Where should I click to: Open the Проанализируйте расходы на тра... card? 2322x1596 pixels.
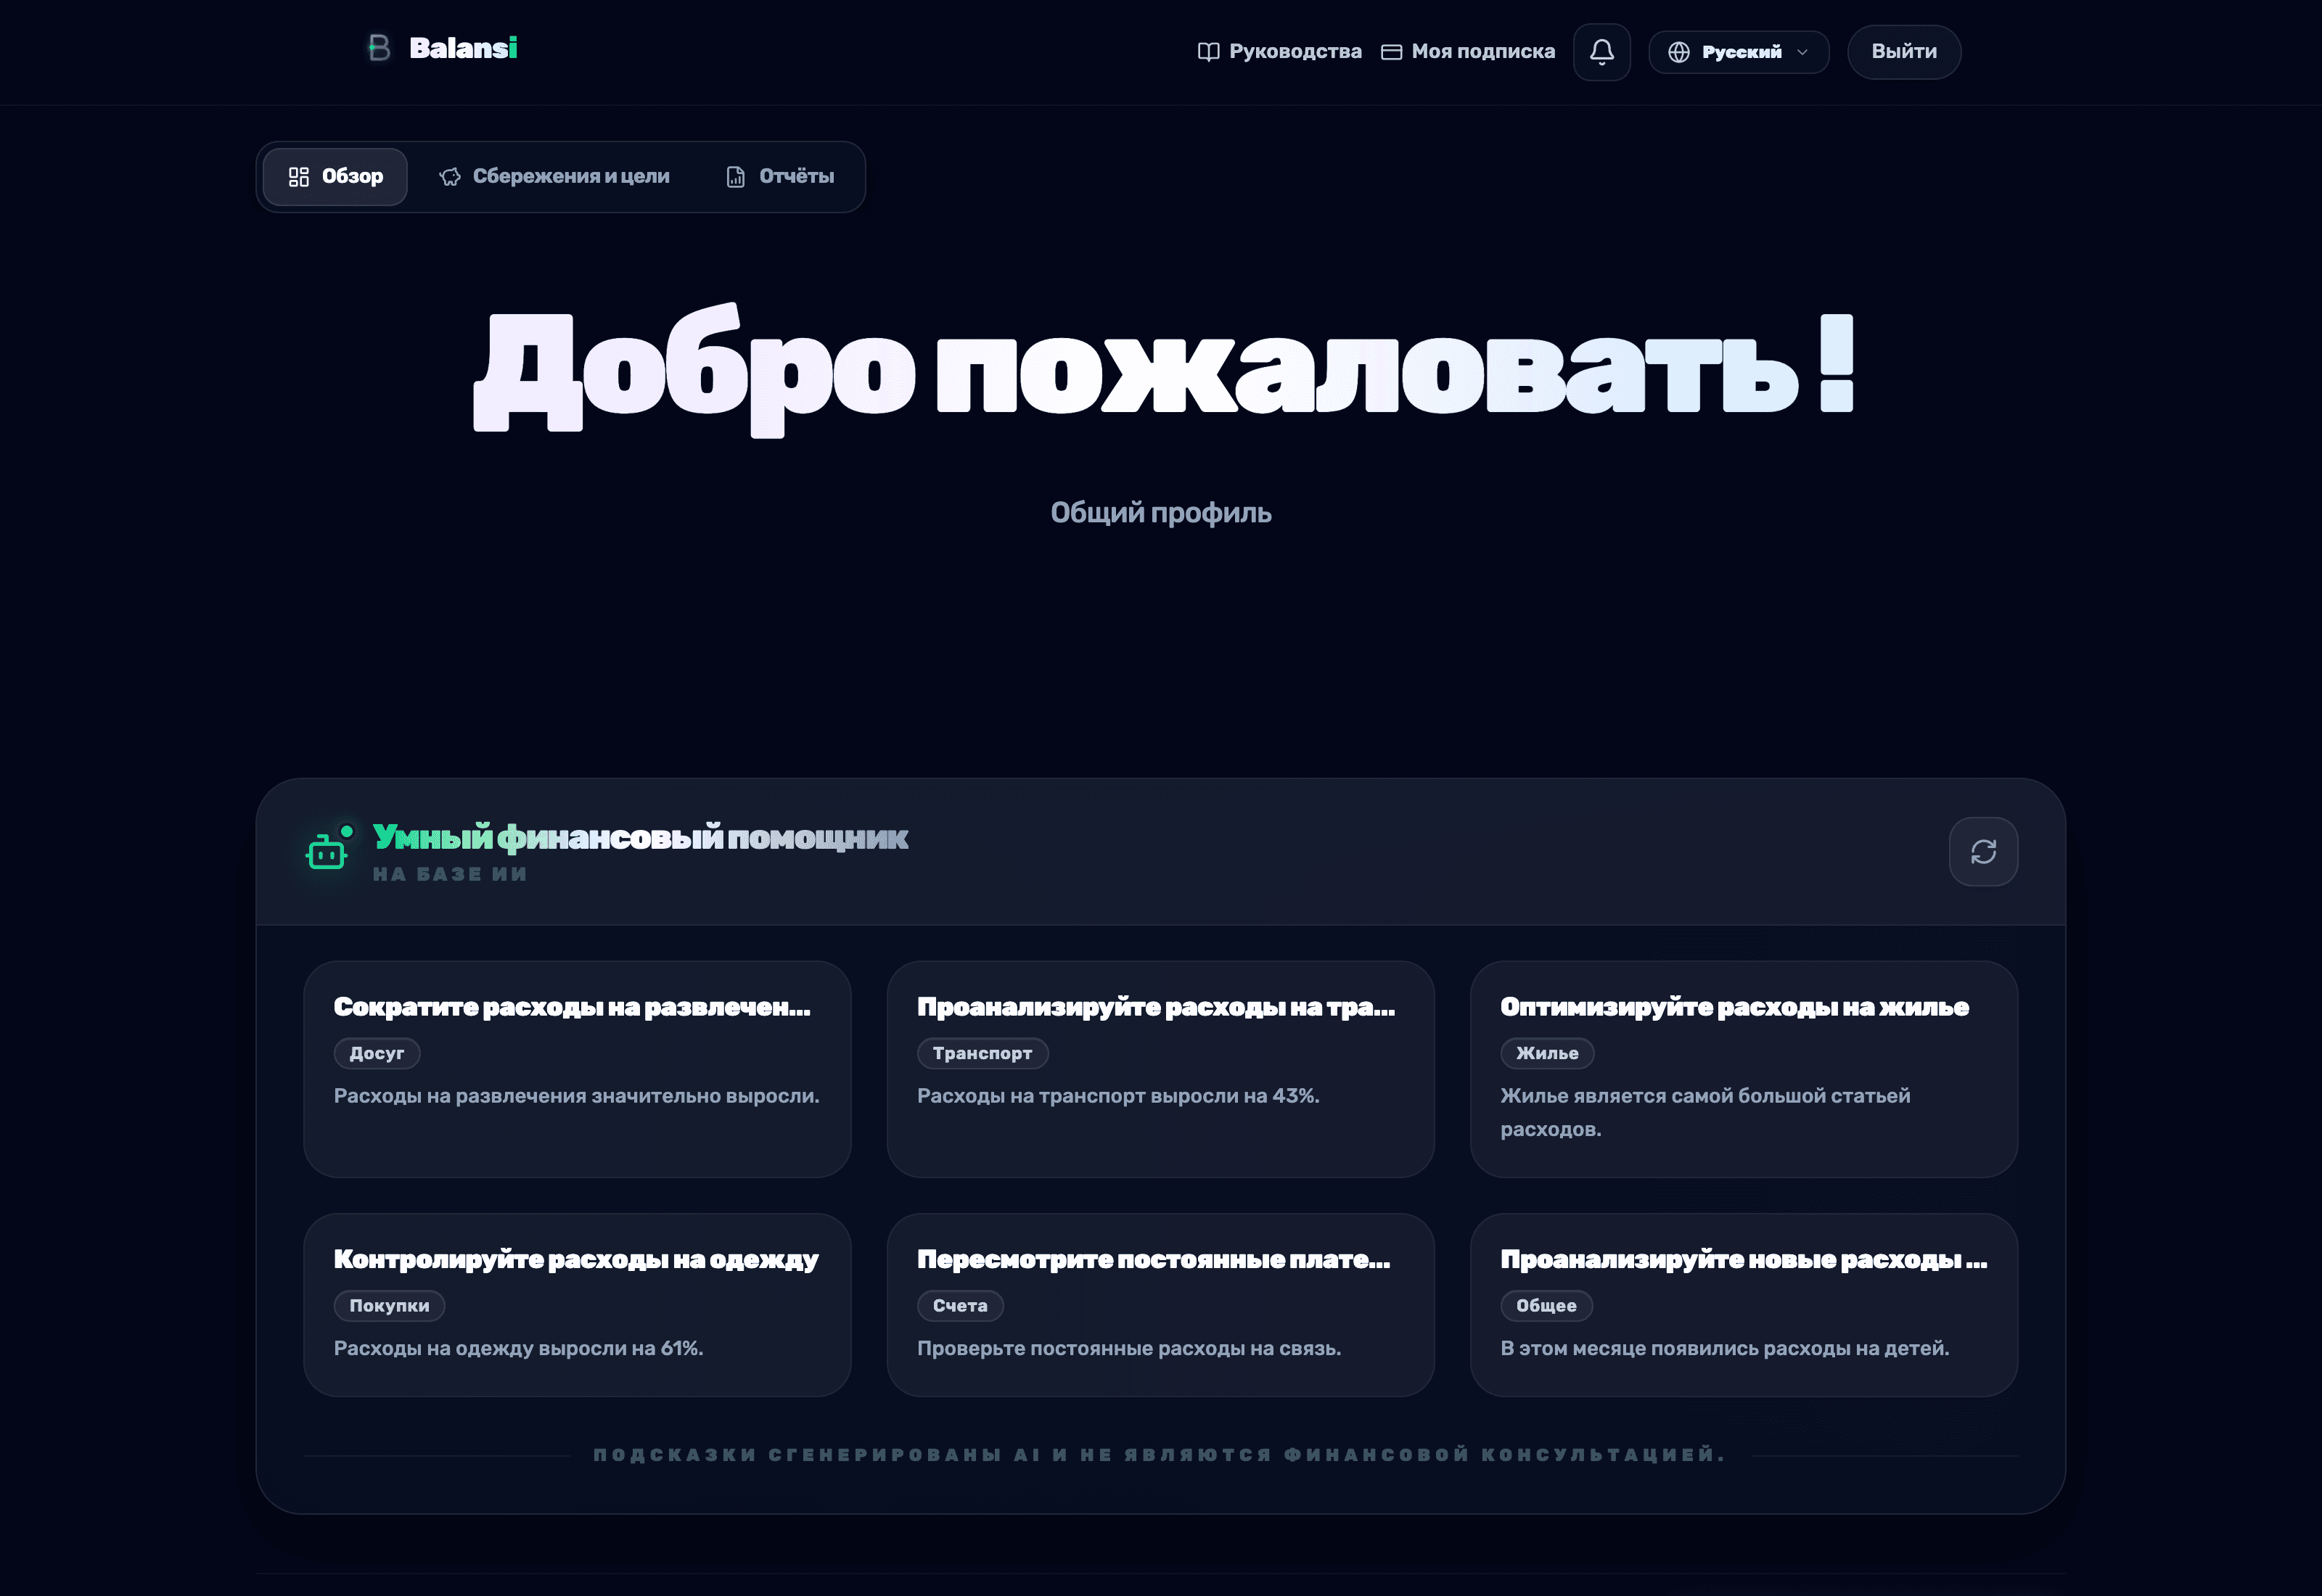click(x=1160, y=1069)
